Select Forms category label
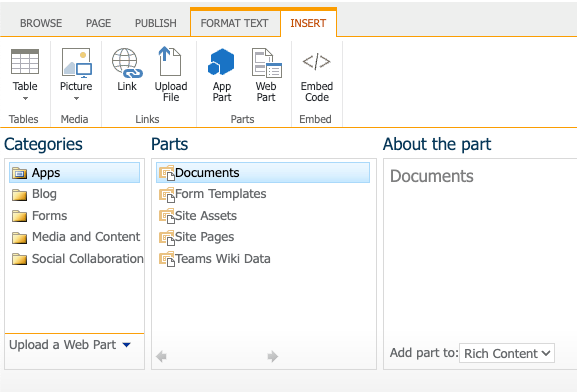 click(50, 216)
